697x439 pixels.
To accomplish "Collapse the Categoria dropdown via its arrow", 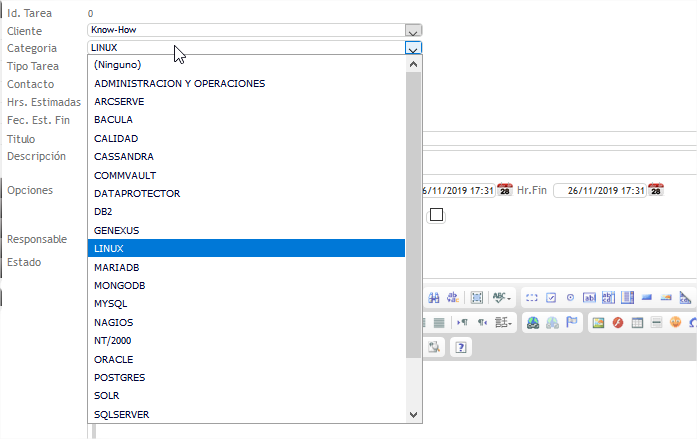I will (x=413, y=48).
